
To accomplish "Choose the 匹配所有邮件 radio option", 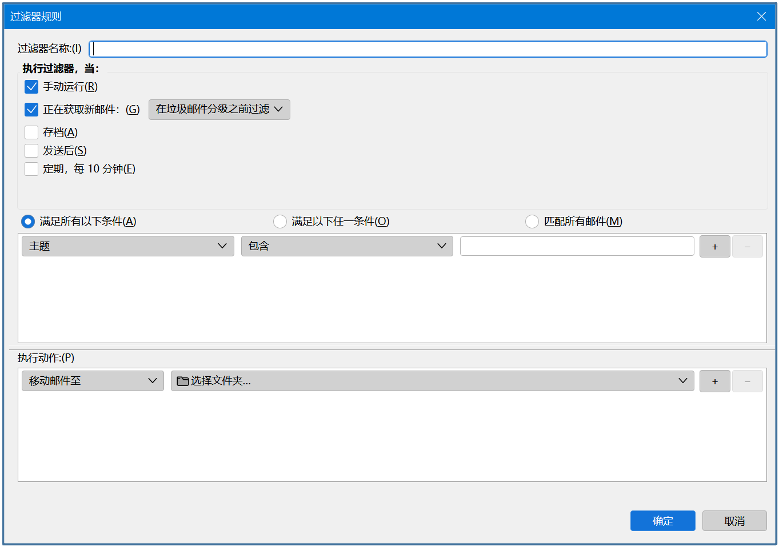I will (x=532, y=222).
